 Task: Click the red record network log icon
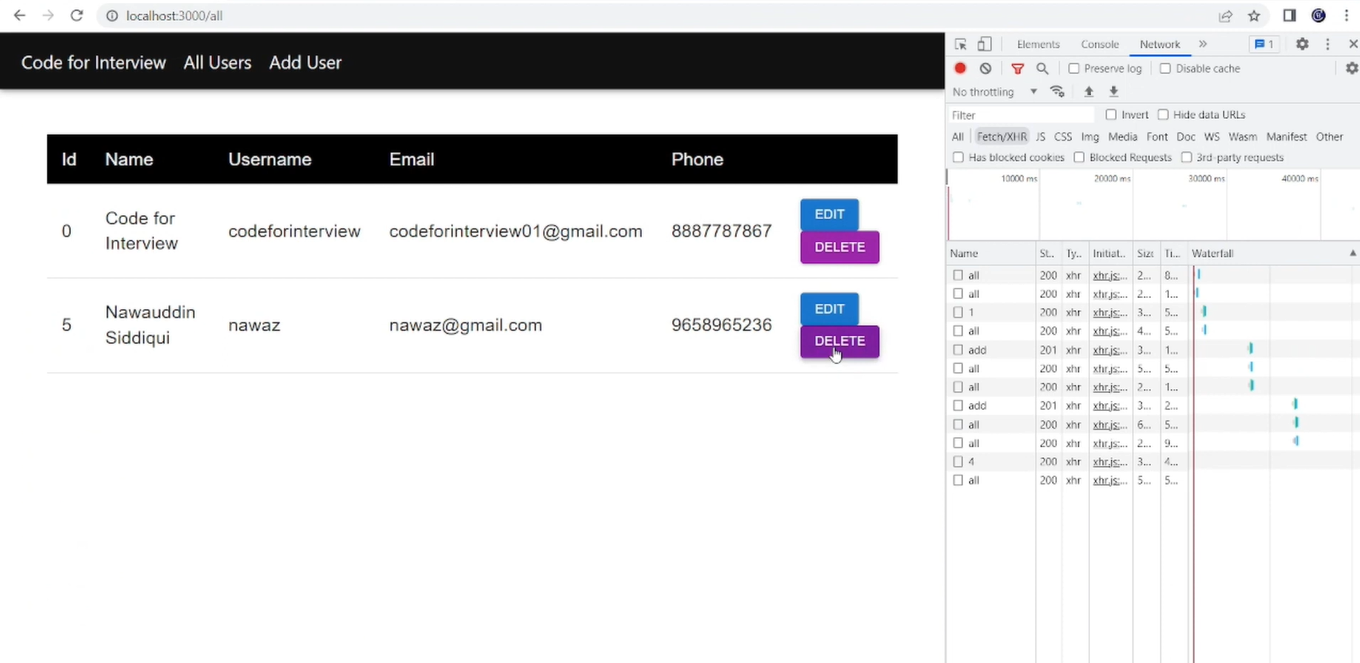click(x=960, y=68)
